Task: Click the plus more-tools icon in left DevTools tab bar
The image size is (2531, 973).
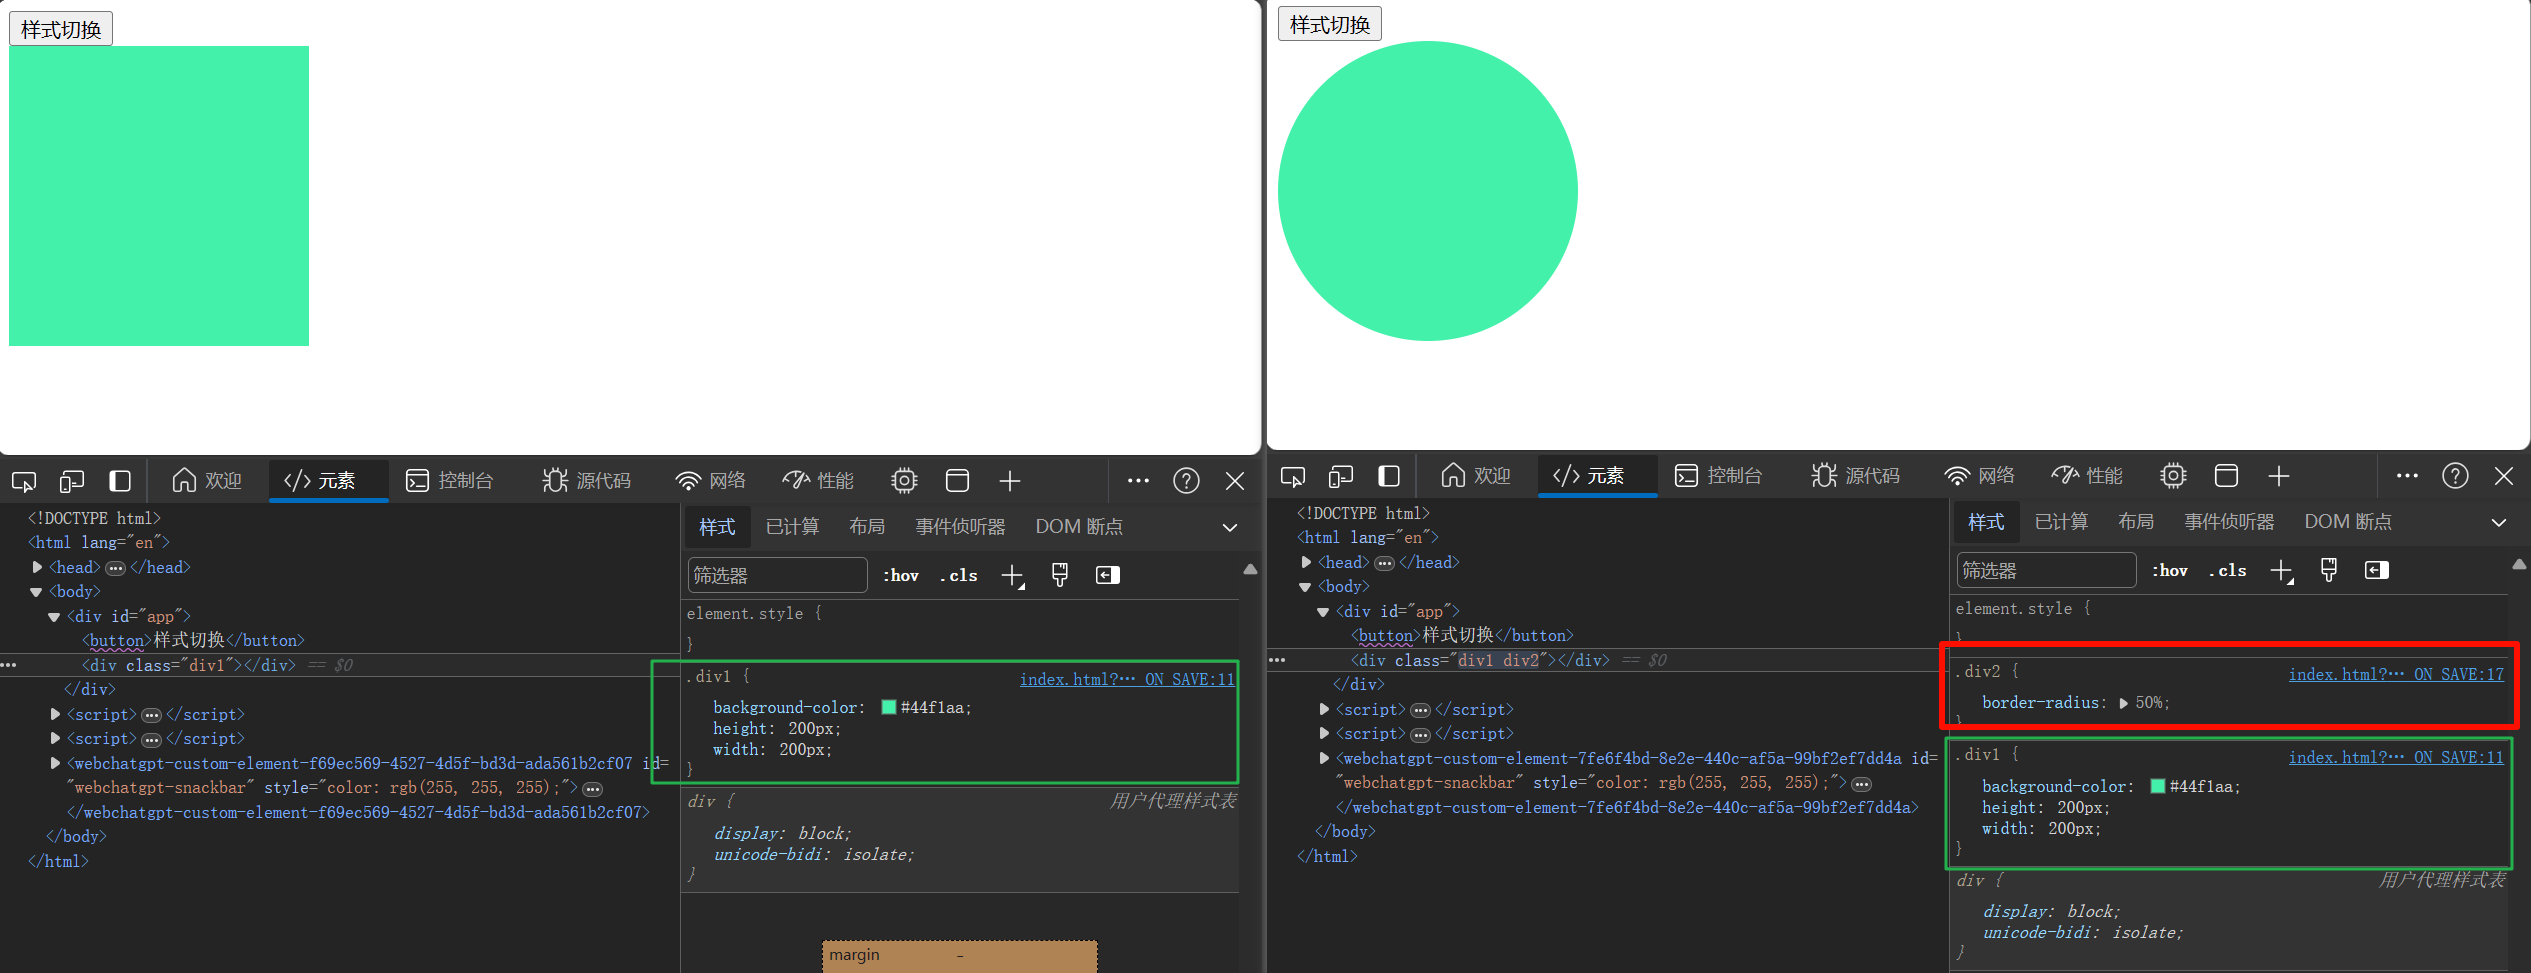Action: click(1010, 481)
